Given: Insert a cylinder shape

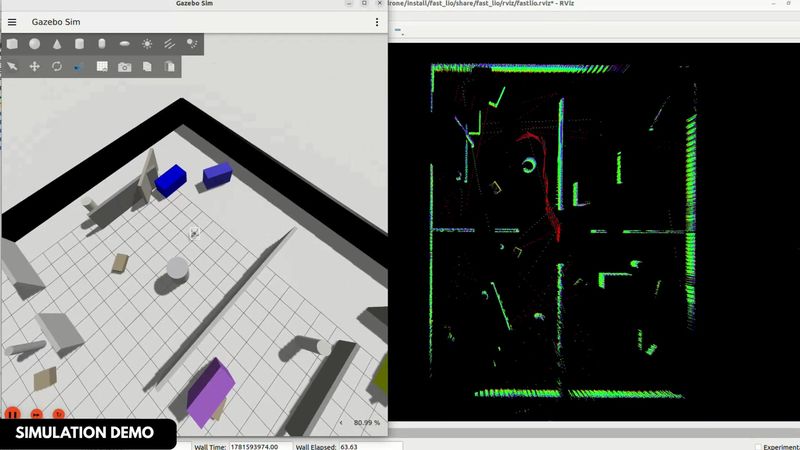Looking at the screenshot, I should (x=79, y=44).
